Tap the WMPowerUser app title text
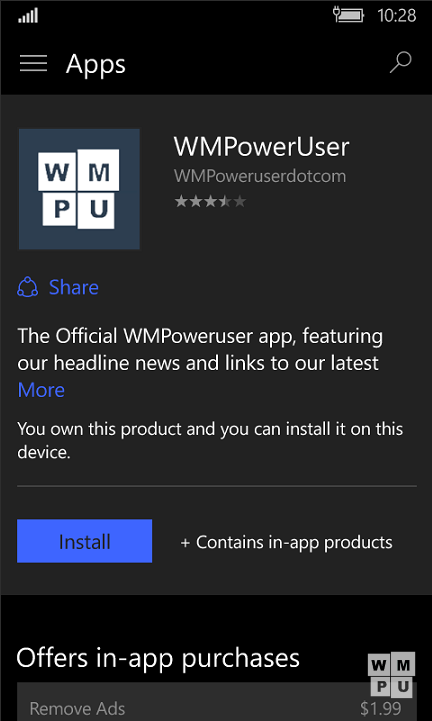 (x=261, y=147)
